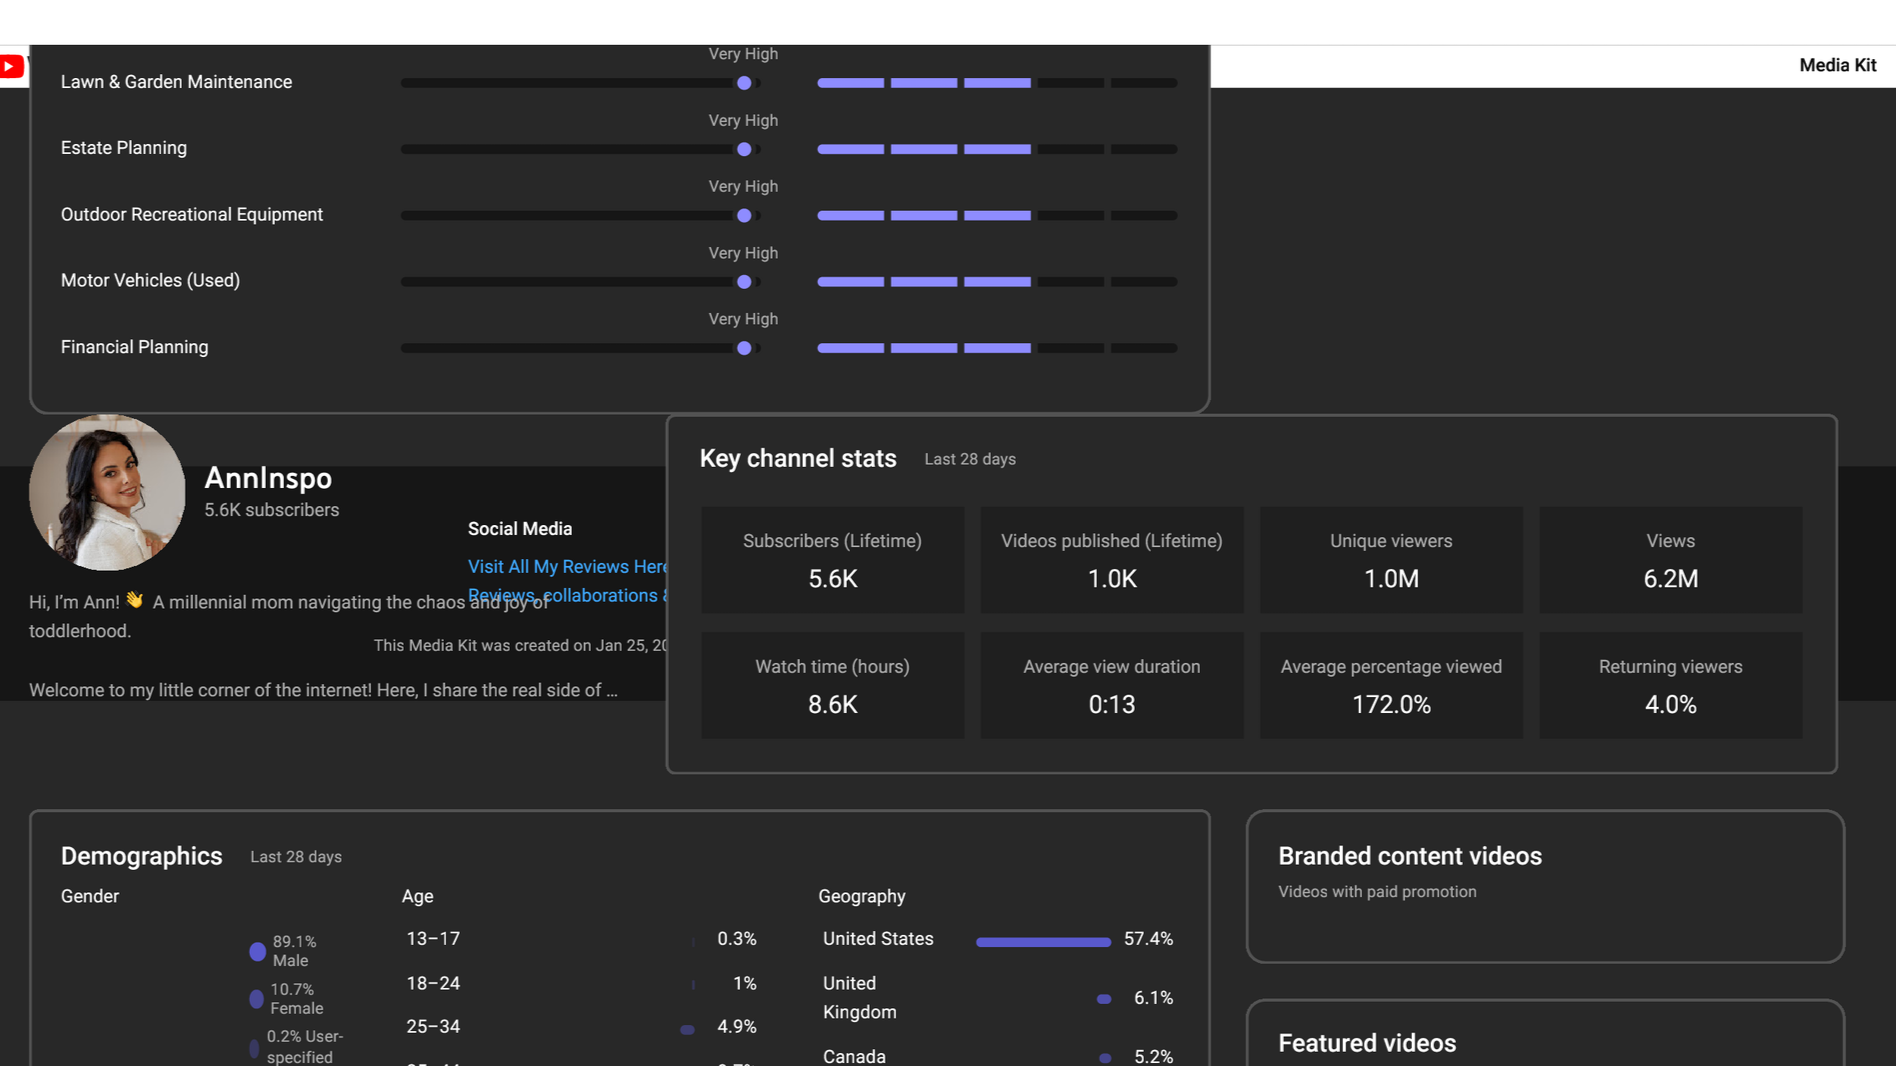Image resolution: width=1896 pixels, height=1066 pixels.
Task: Click the 10.7% Female legend dot
Action: point(256,999)
